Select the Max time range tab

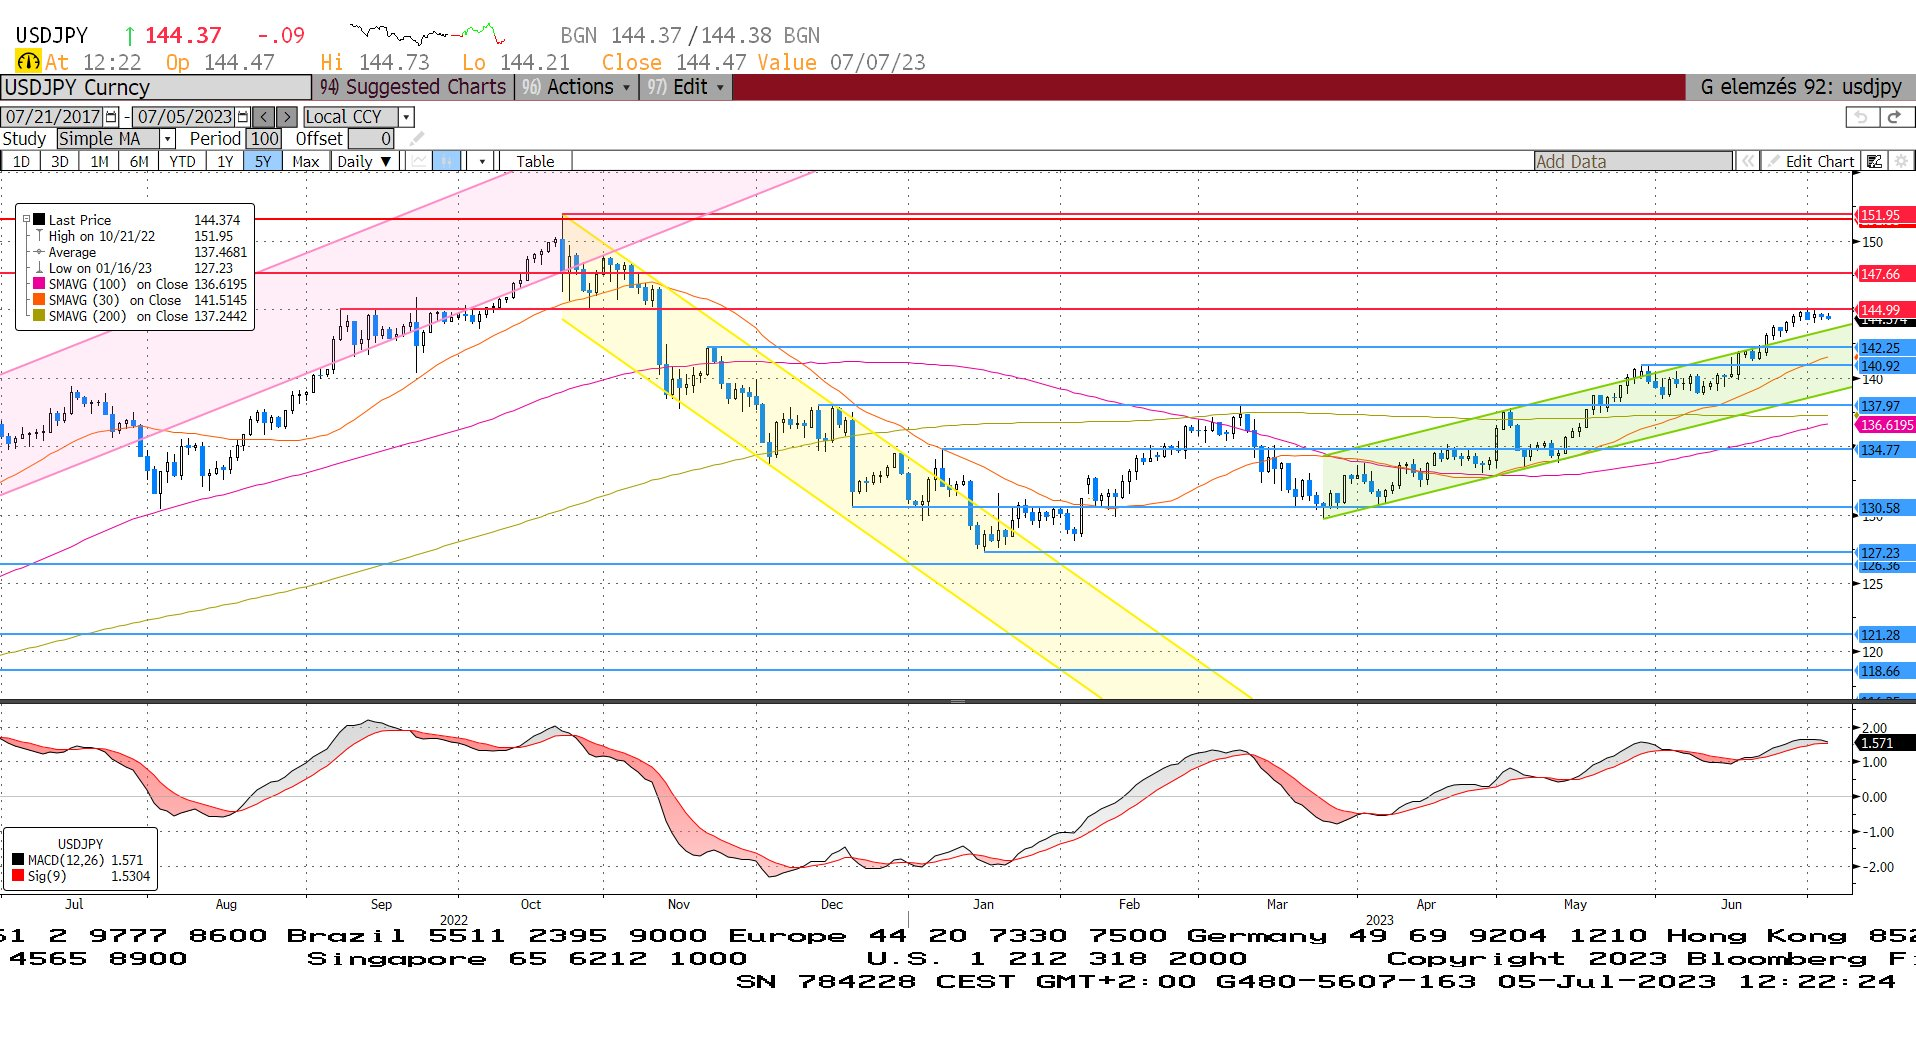[305, 161]
